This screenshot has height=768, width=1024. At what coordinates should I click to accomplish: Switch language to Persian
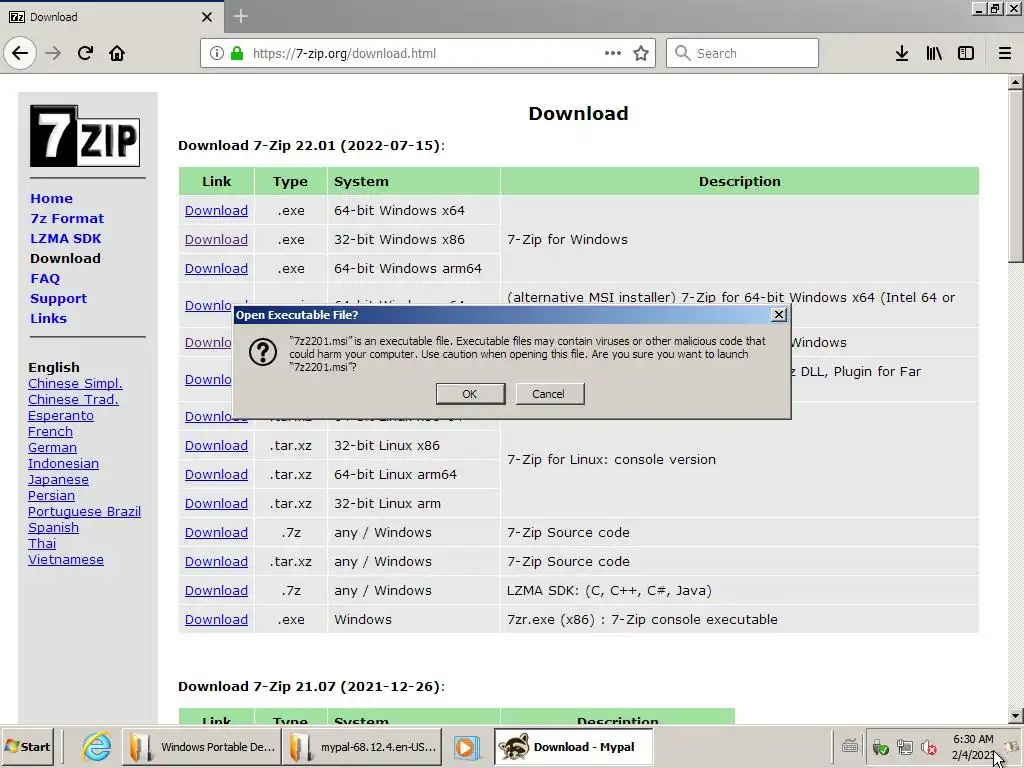51,496
